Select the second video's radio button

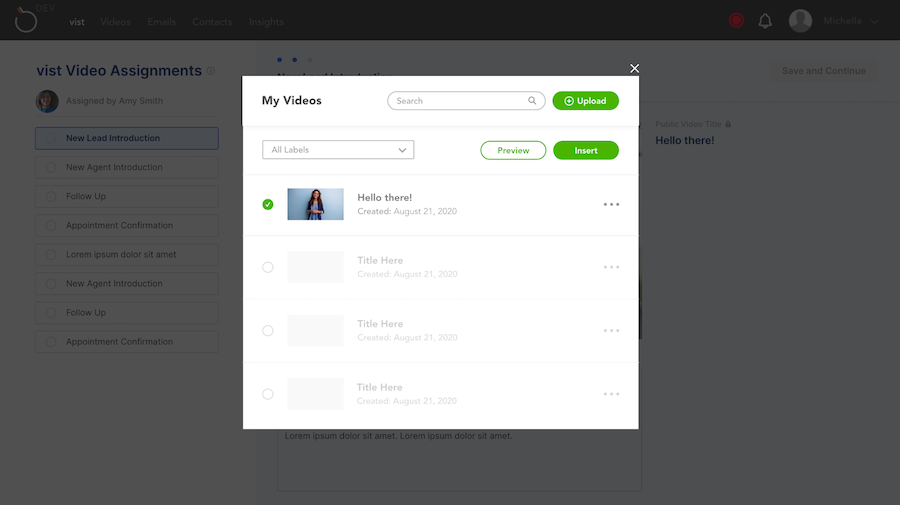(x=268, y=267)
